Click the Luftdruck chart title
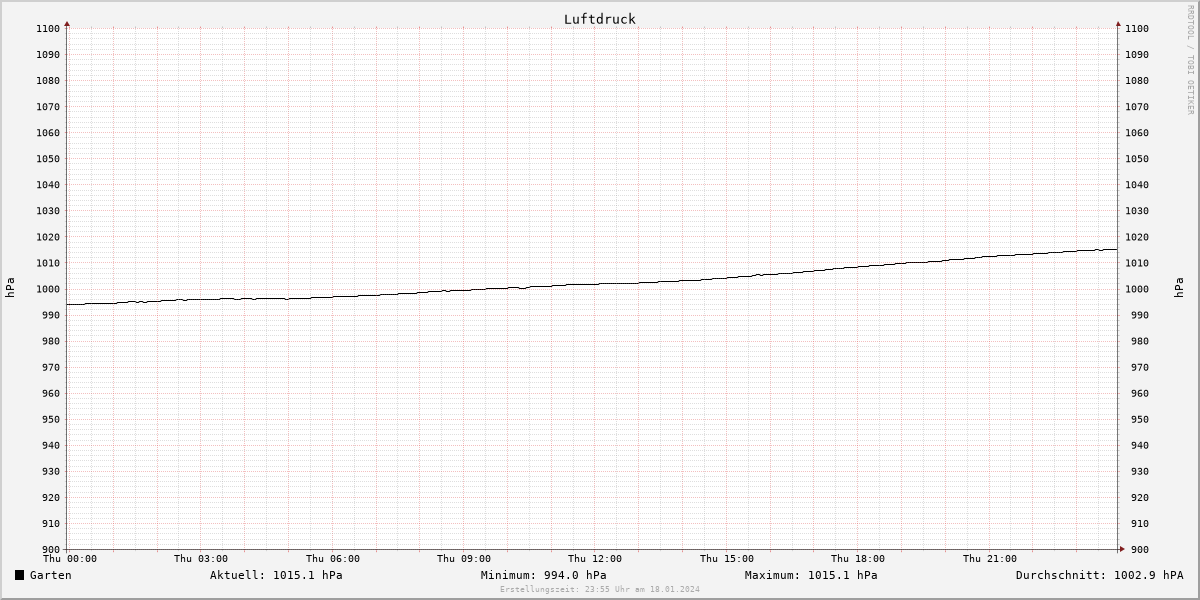 [600, 19]
